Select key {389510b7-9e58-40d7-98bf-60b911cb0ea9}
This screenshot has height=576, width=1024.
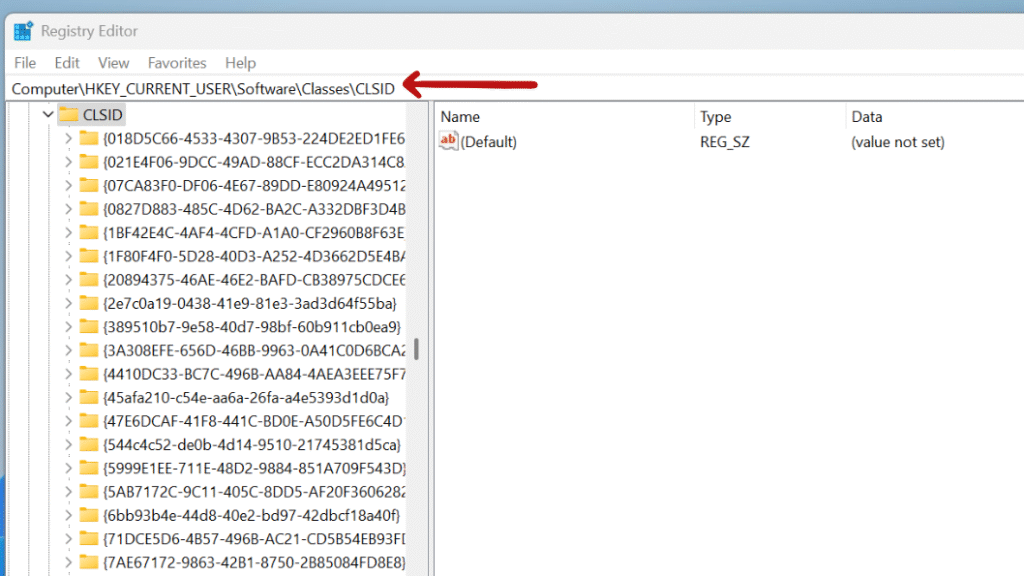(x=251, y=327)
